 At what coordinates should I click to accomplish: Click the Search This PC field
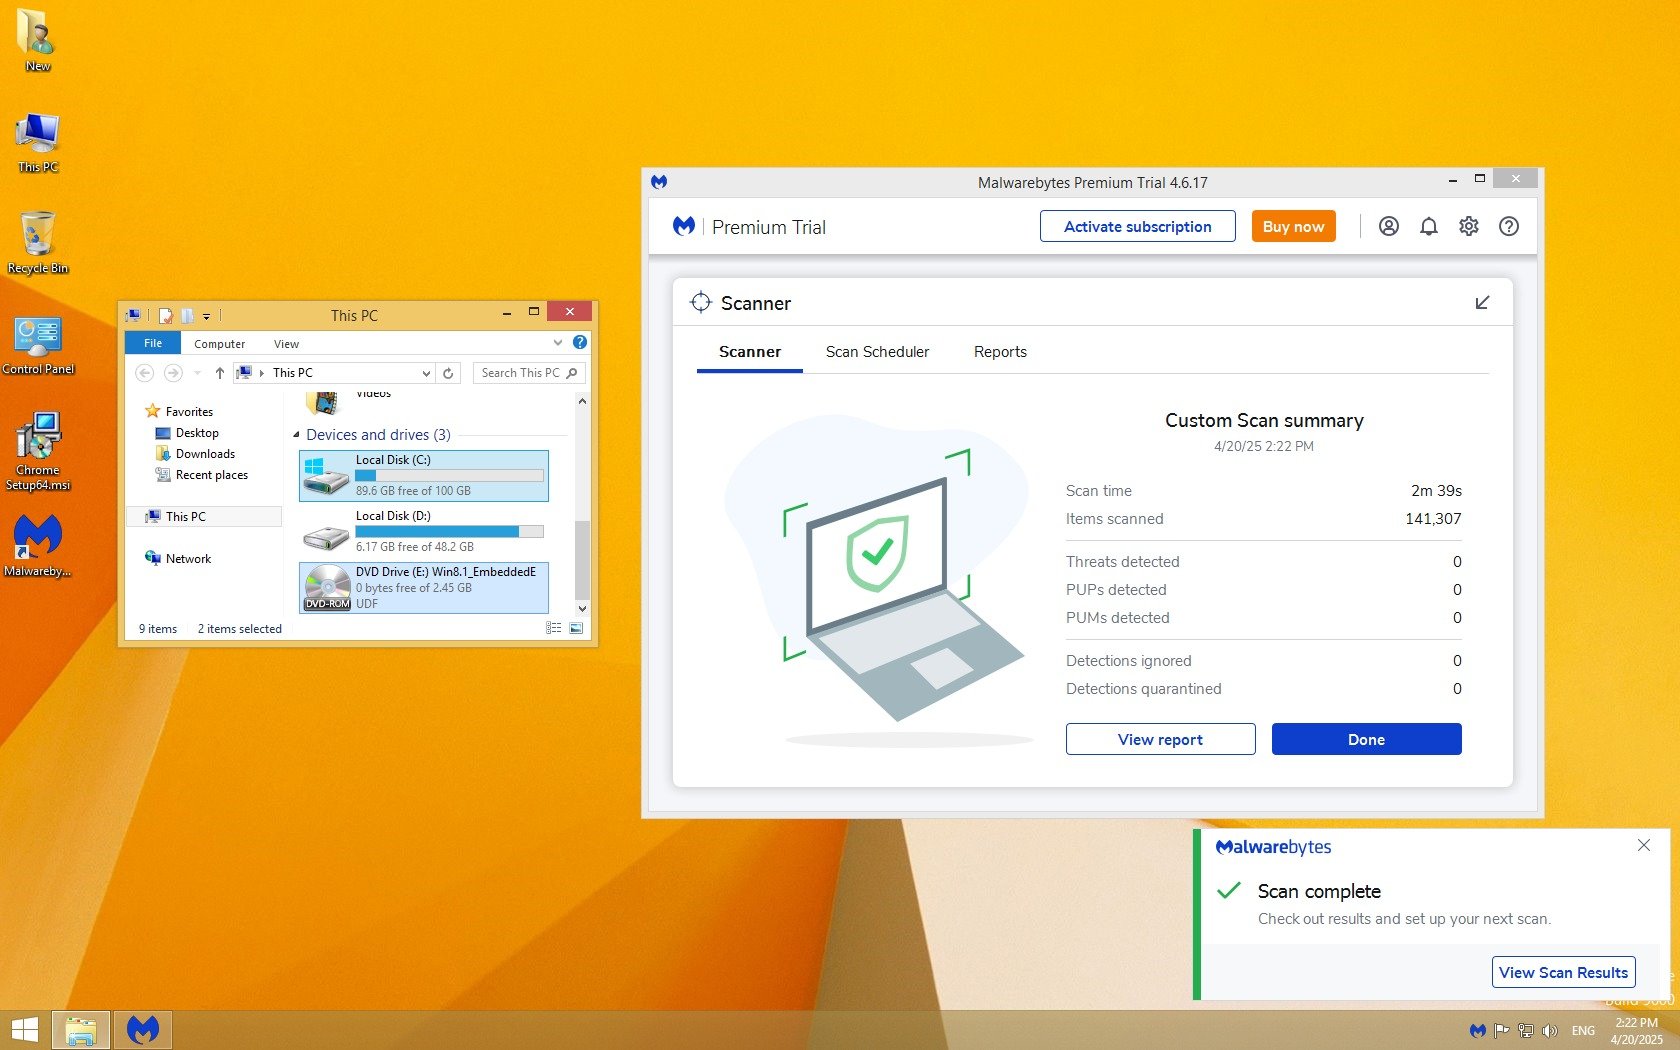coord(529,373)
